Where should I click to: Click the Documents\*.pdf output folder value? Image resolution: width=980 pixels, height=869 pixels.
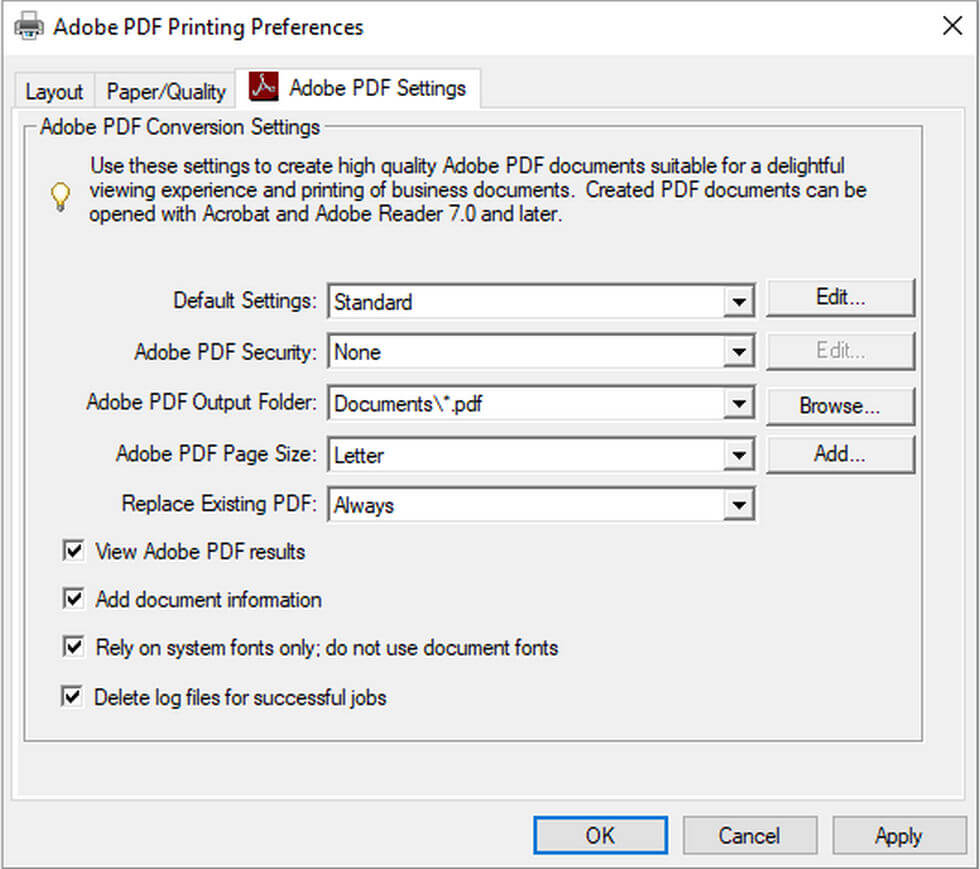(x=408, y=404)
